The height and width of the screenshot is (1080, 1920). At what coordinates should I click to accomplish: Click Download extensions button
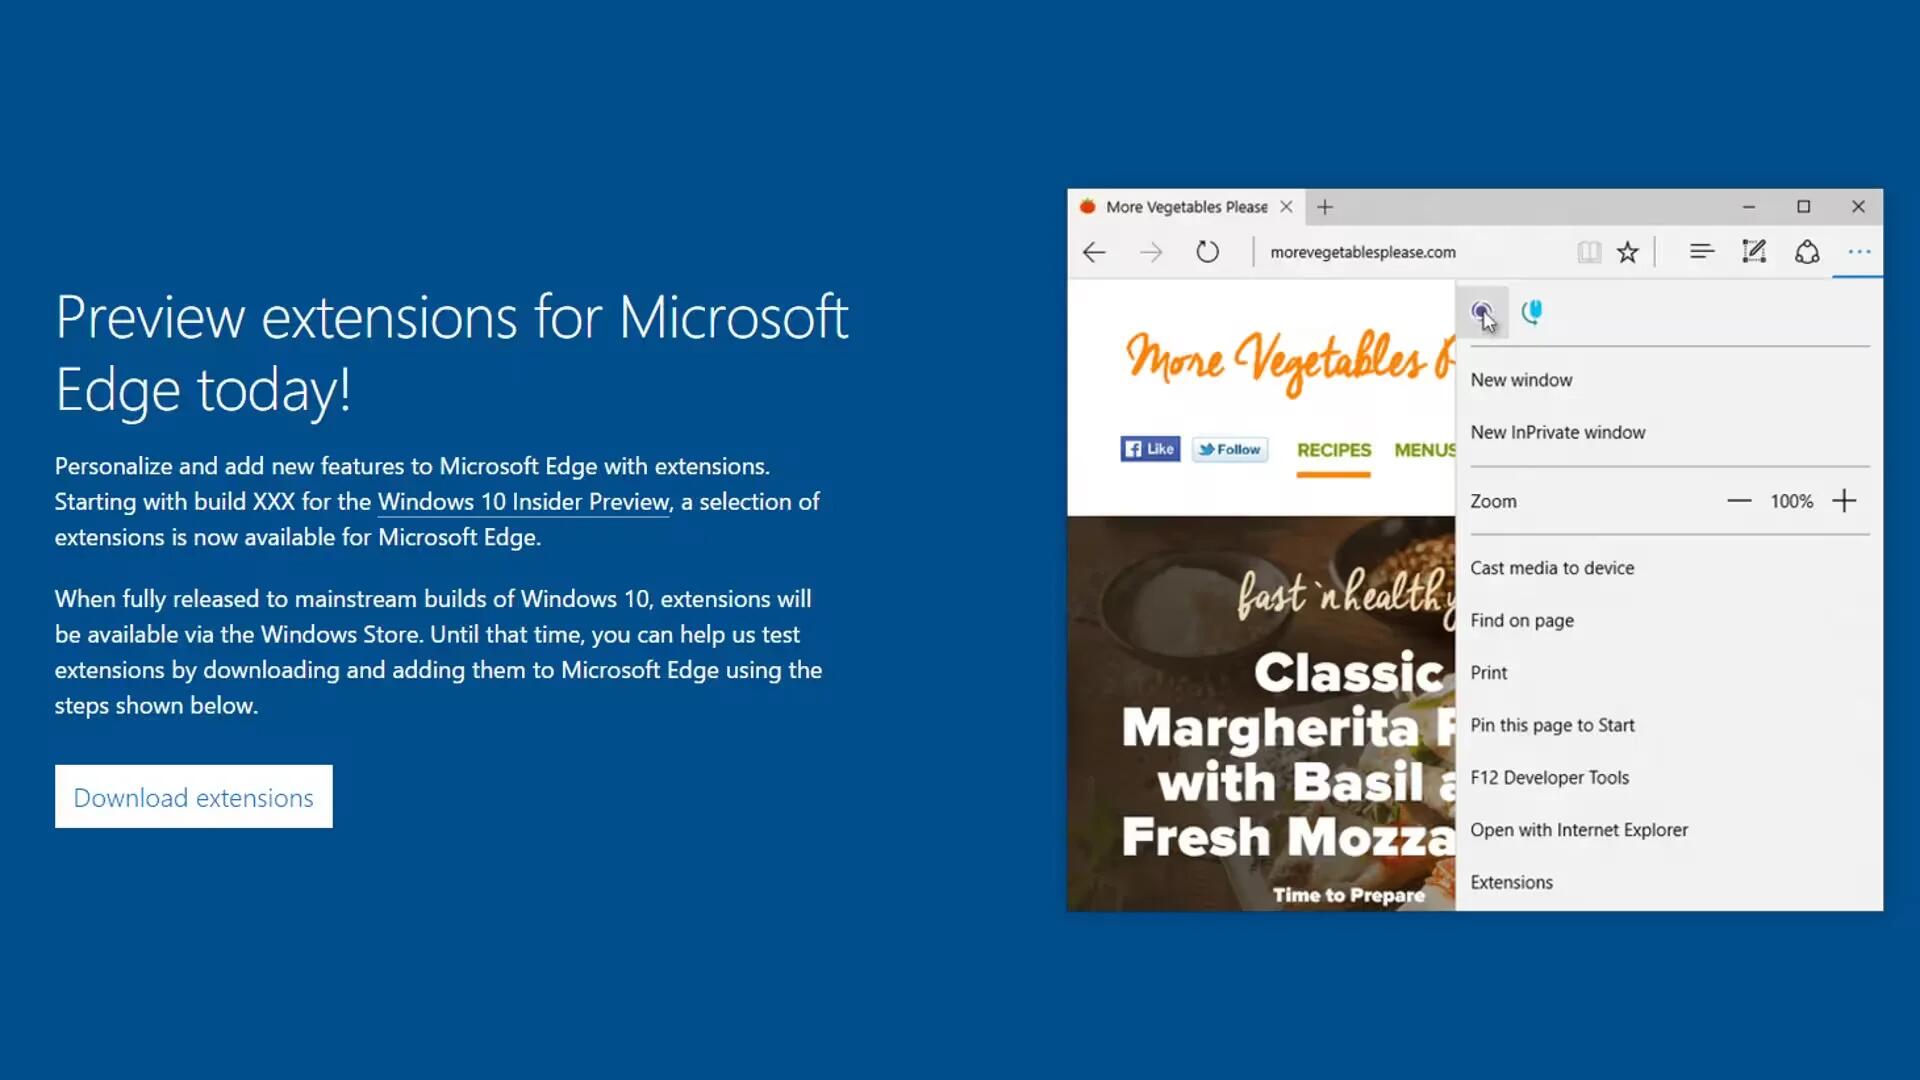click(193, 796)
